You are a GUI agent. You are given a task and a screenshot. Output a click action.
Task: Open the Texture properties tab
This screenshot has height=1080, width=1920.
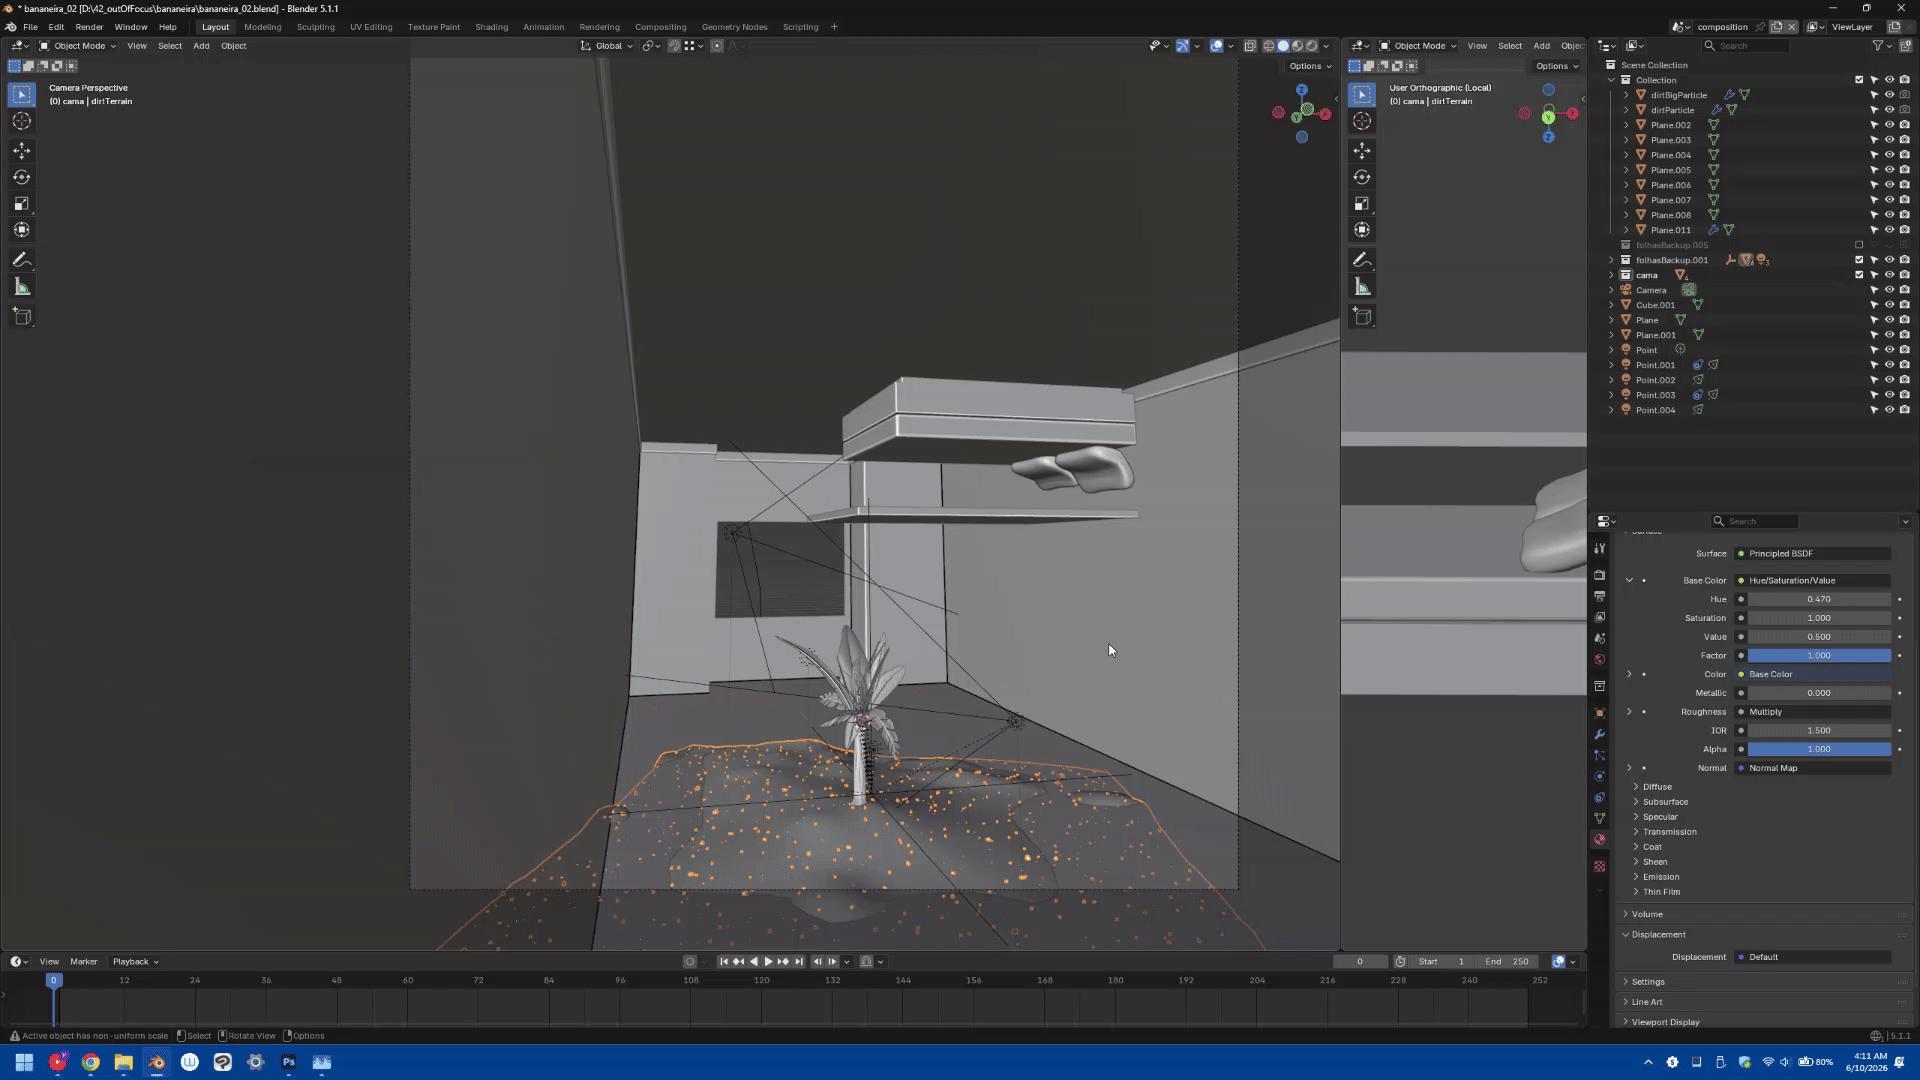[x=1600, y=866]
